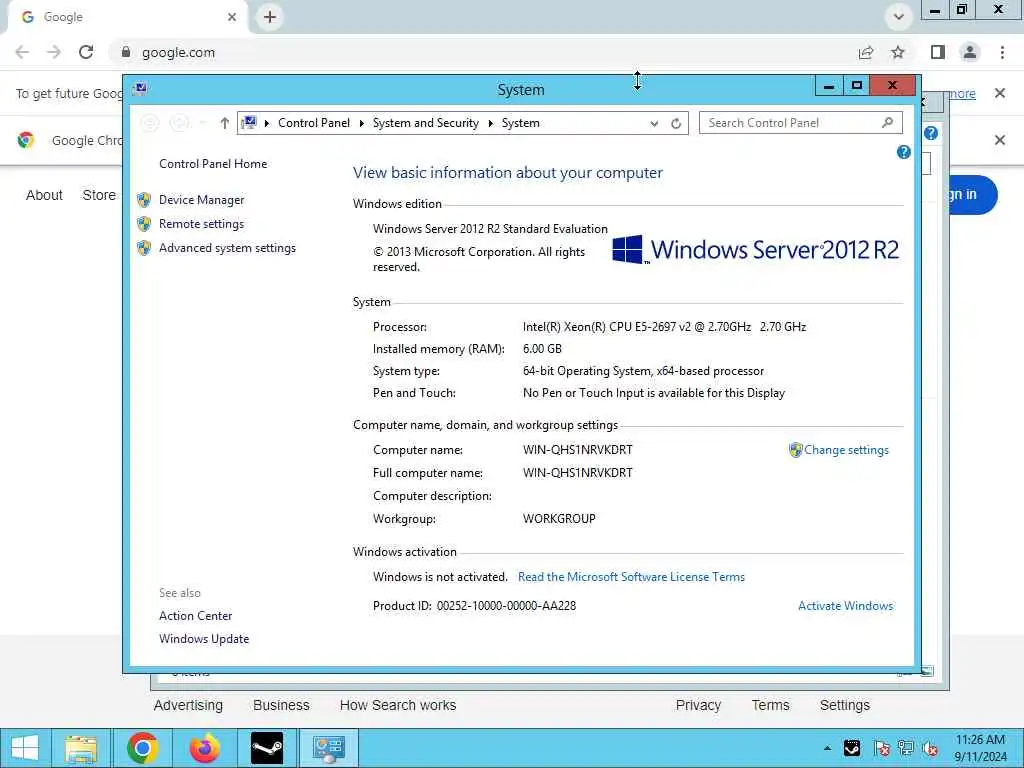This screenshot has height=768, width=1024.
Task: Open Chrome tab search dropdown
Action: (899, 17)
